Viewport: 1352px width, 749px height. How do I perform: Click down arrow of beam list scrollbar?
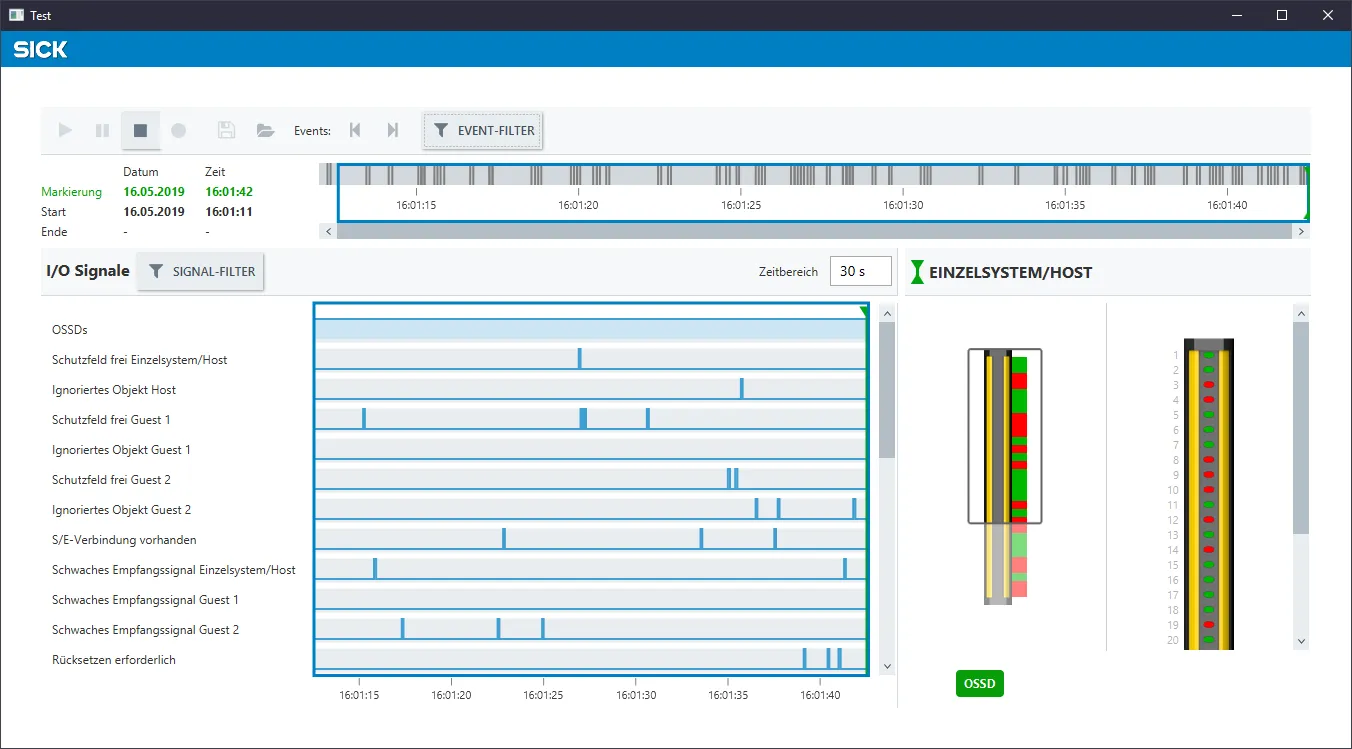[1301, 641]
